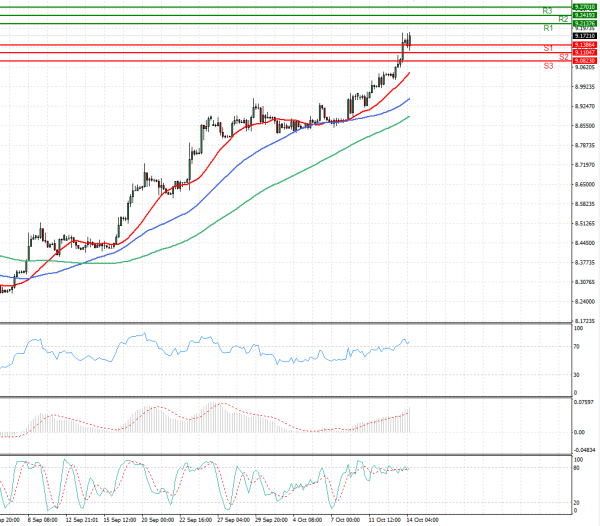Click the 22 Sep 16:00 time label
The image size is (600, 526).
click(x=196, y=520)
